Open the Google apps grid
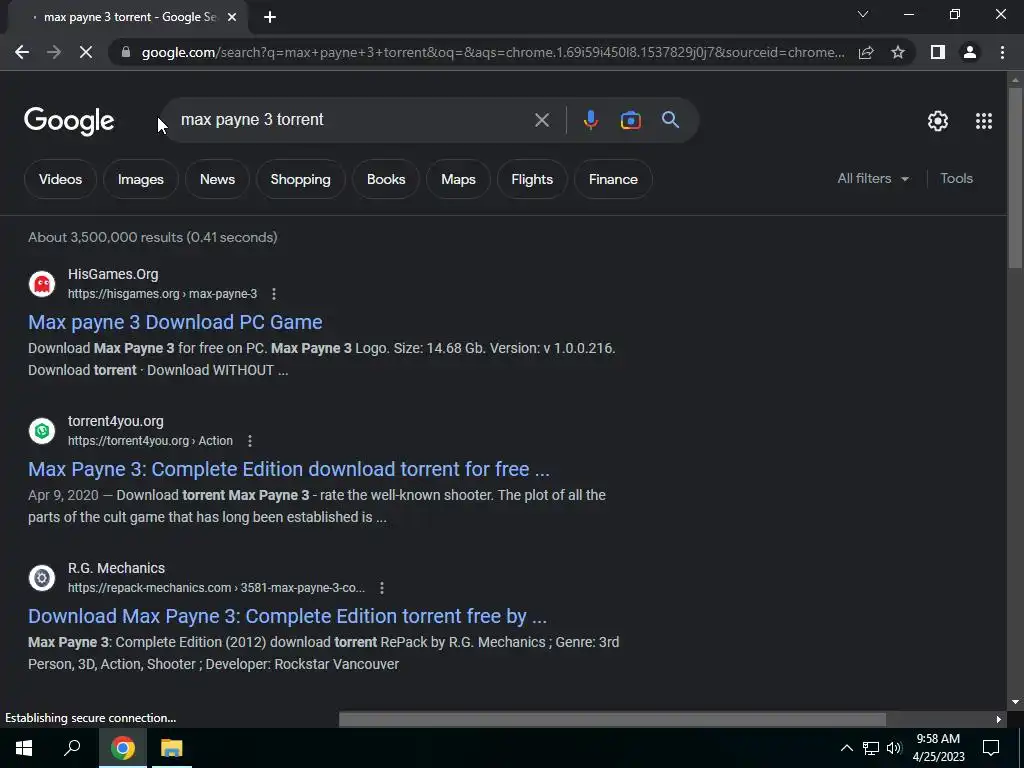The image size is (1024, 768). [x=984, y=121]
